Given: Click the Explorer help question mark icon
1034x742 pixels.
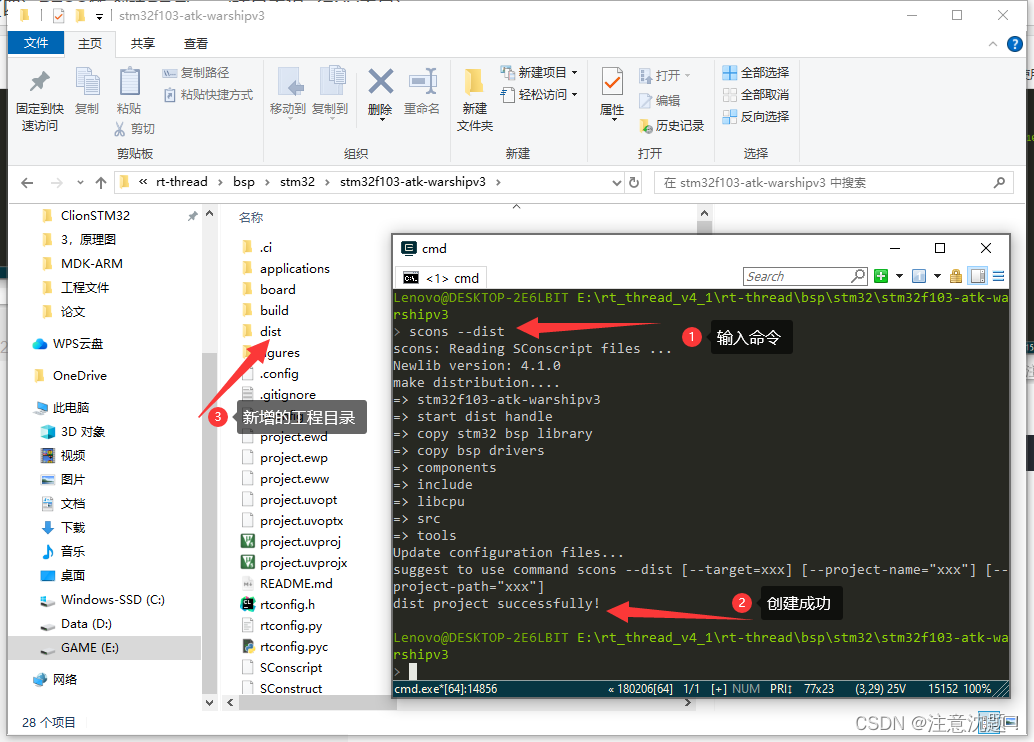Looking at the screenshot, I should [1014, 44].
